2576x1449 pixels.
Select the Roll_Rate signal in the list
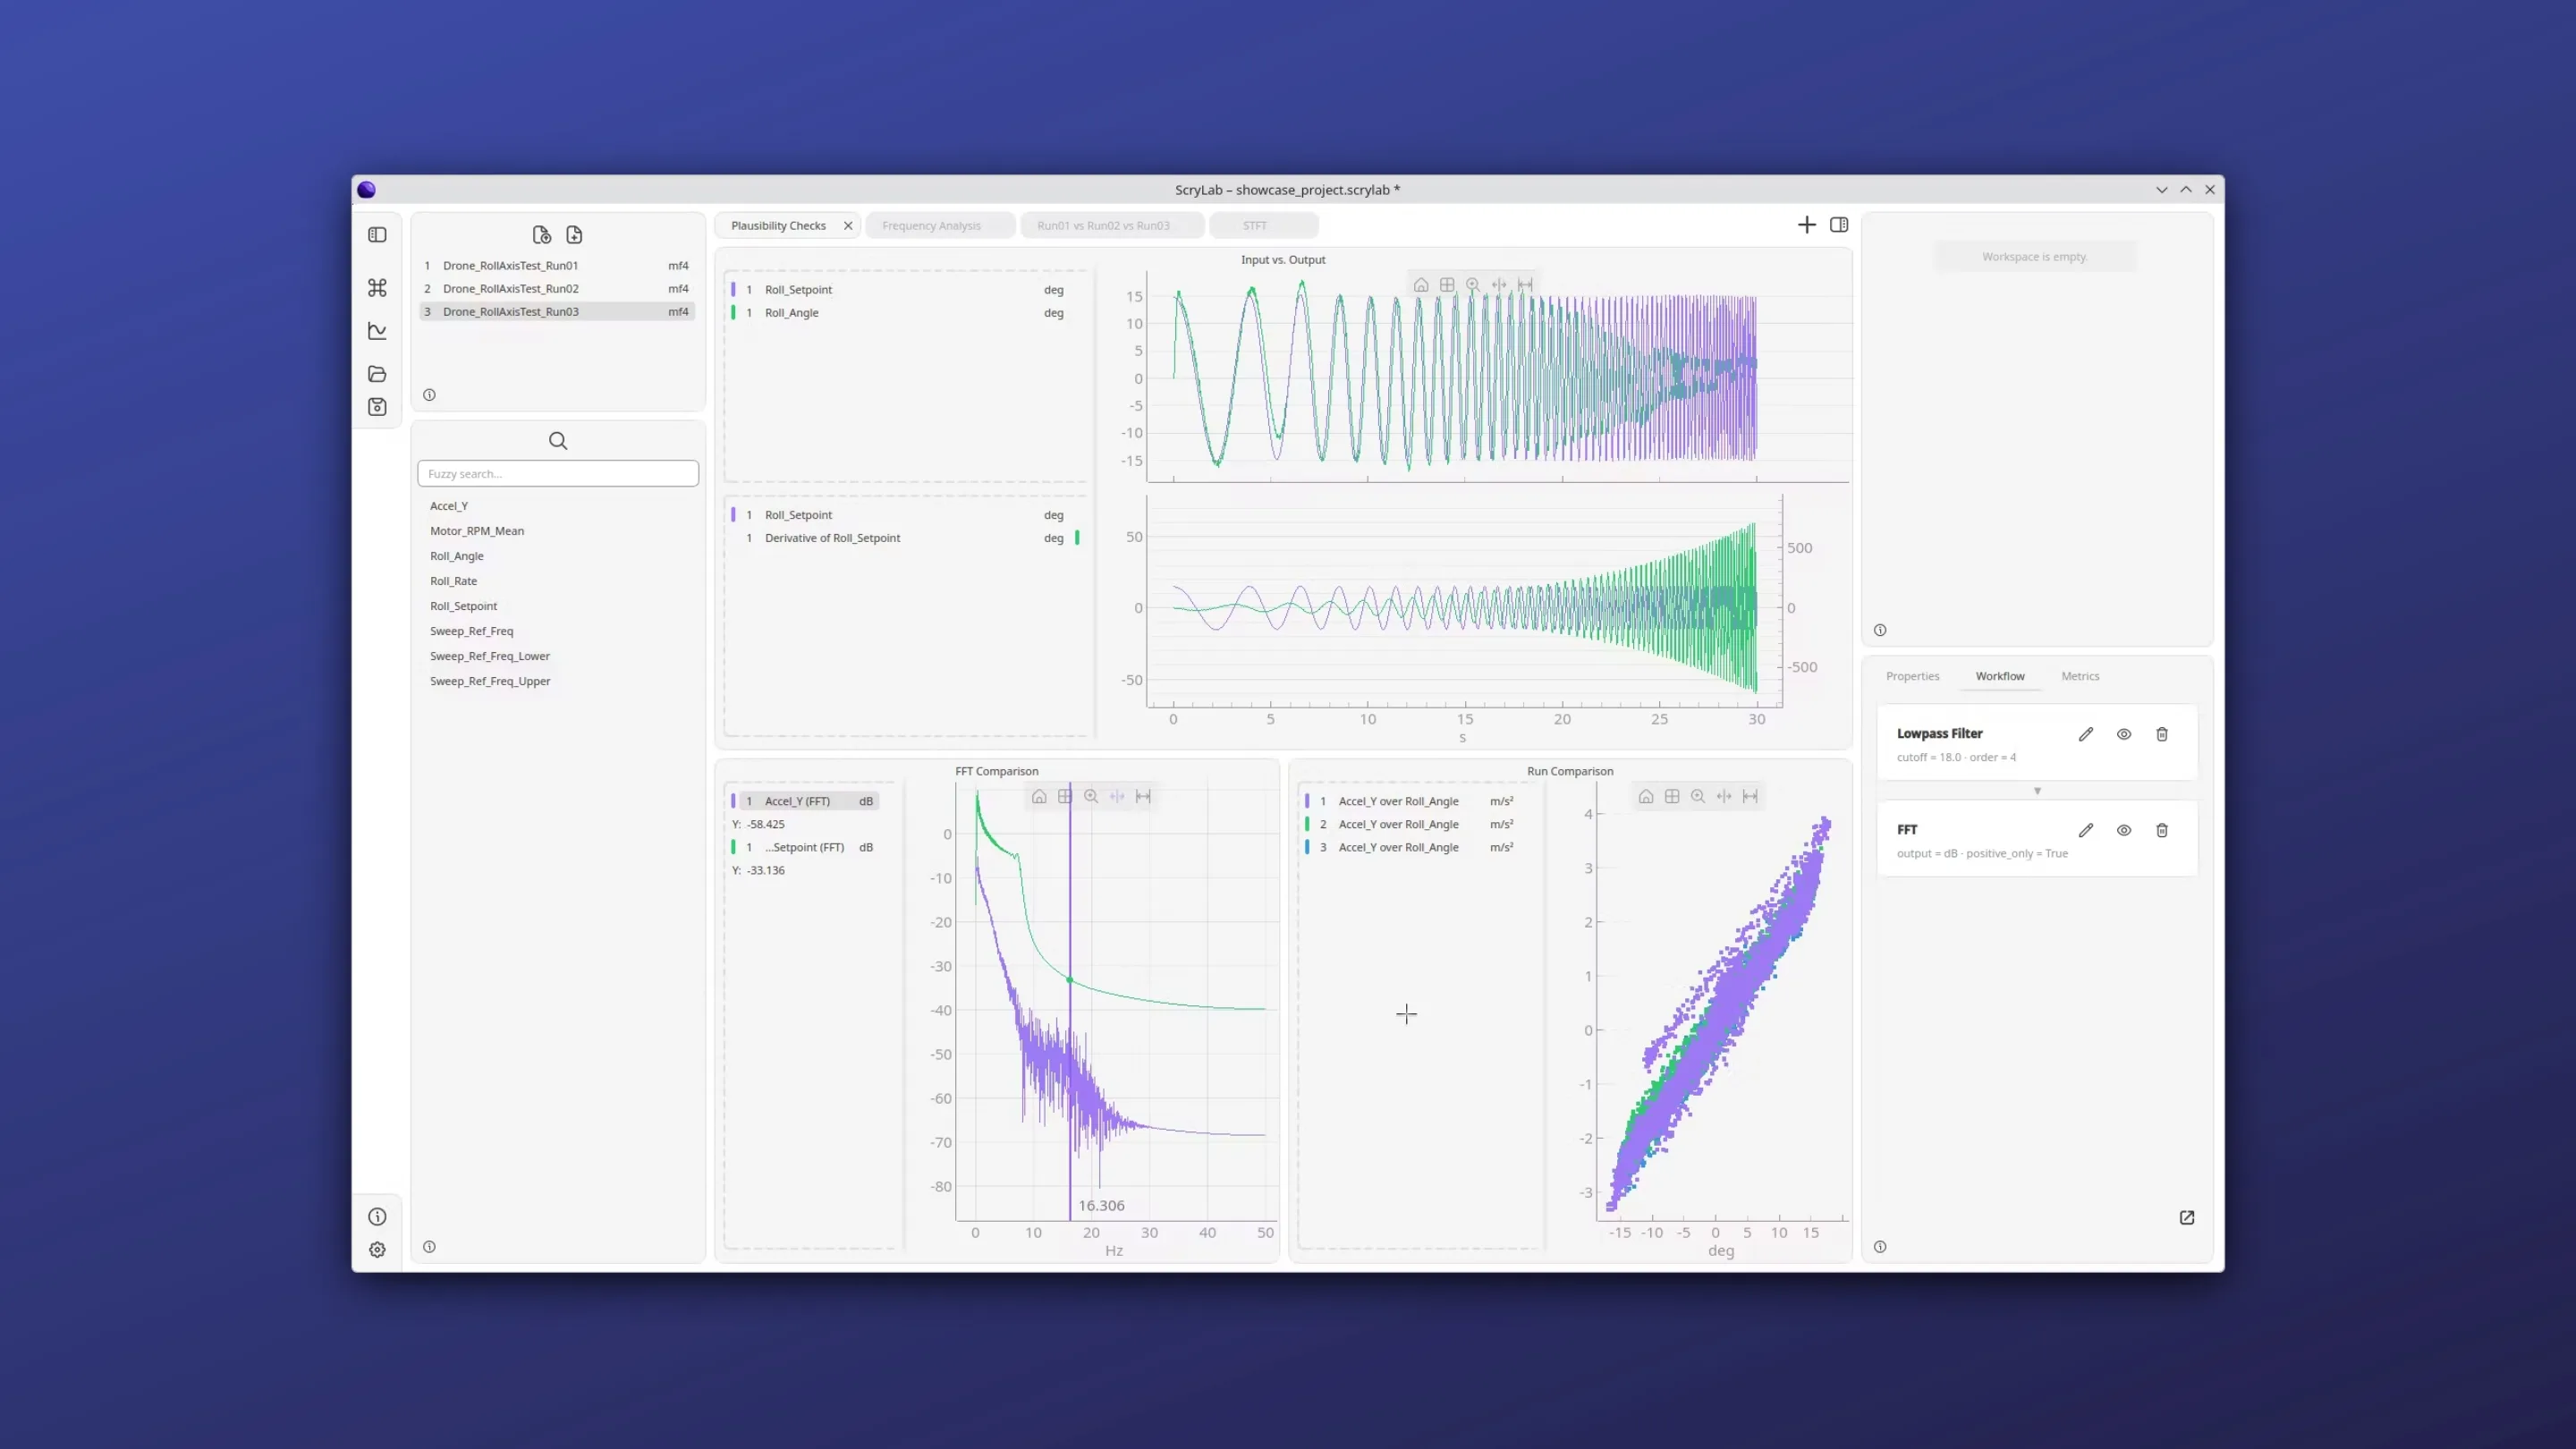click(453, 581)
